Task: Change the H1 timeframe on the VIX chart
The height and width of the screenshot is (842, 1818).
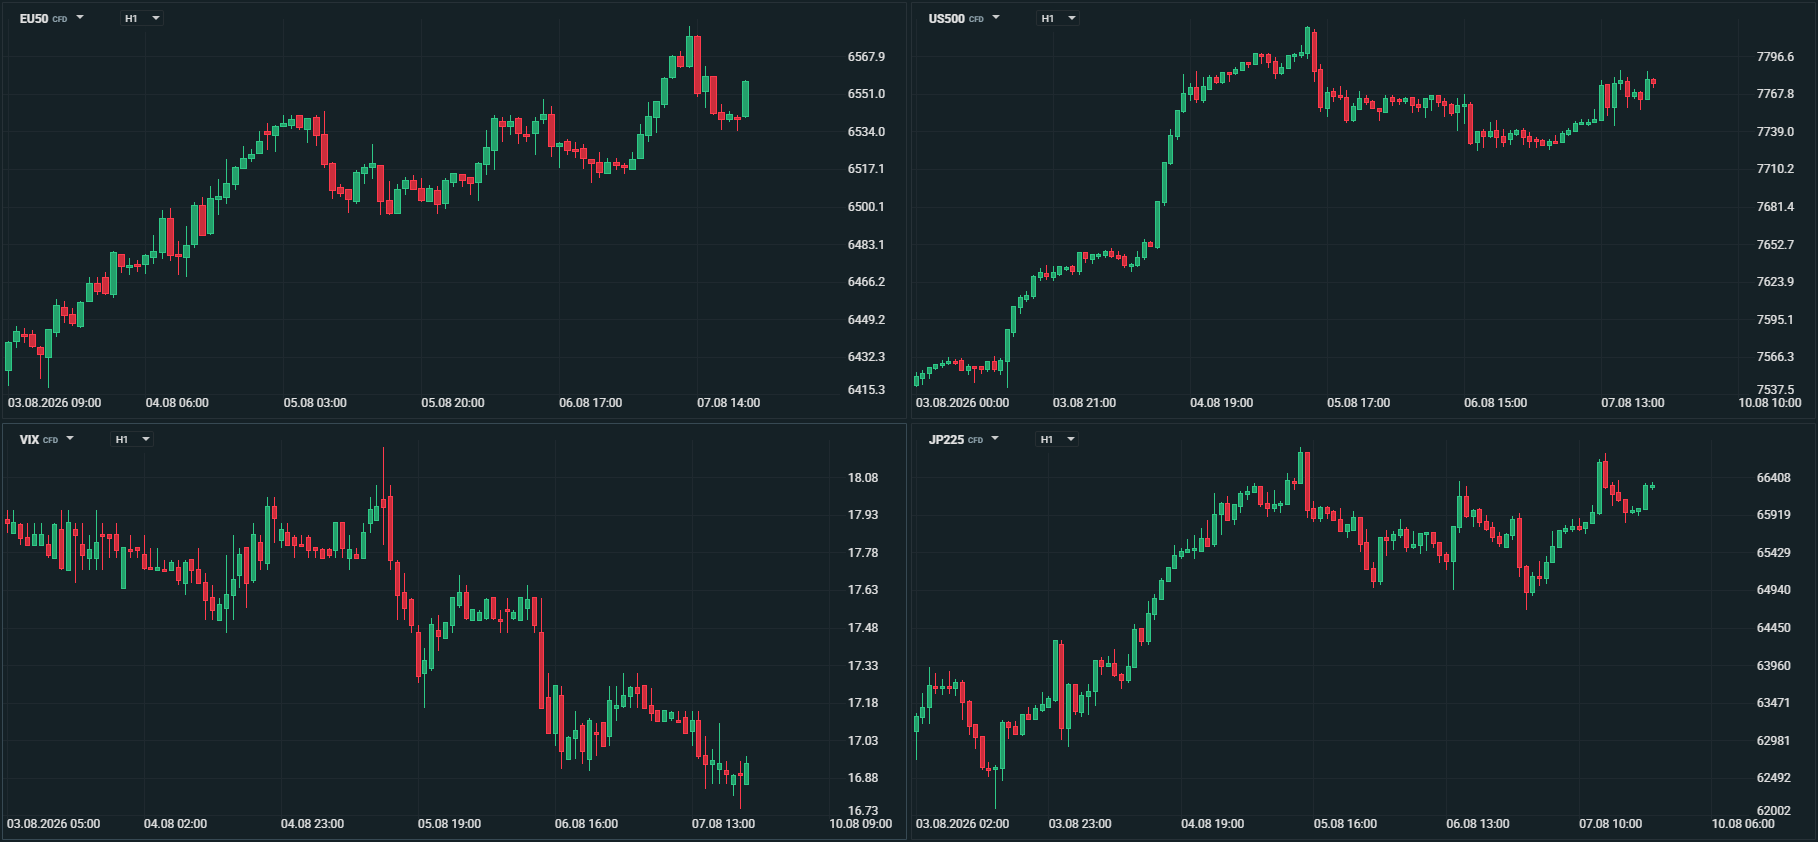Action: (x=131, y=439)
